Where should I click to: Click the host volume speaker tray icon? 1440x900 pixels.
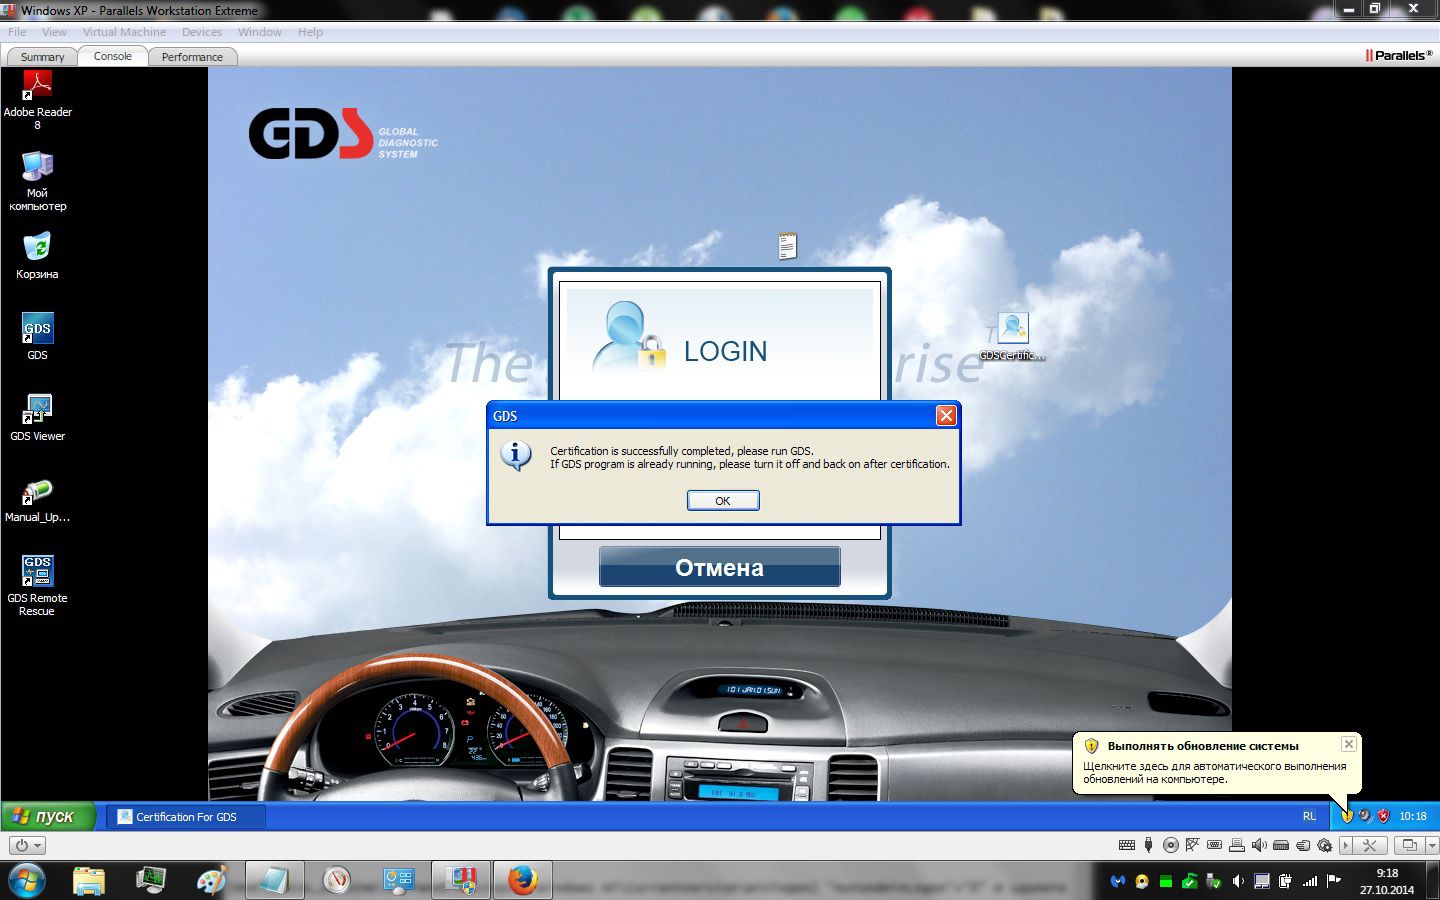coord(1238,881)
